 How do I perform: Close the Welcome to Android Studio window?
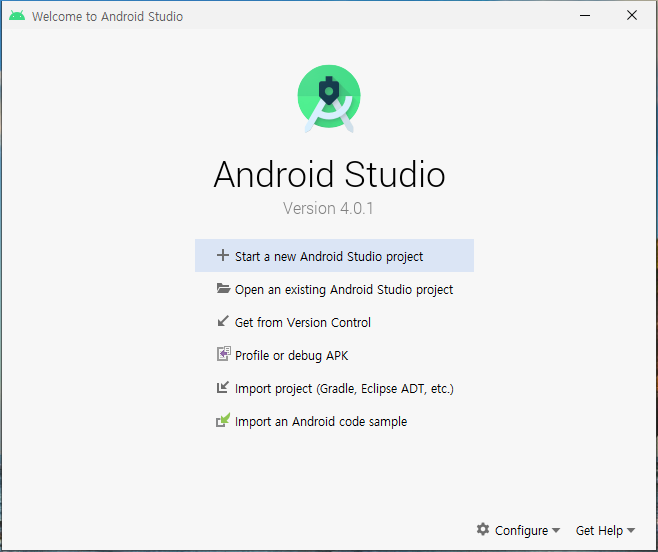pyautogui.click(x=632, y=16)
